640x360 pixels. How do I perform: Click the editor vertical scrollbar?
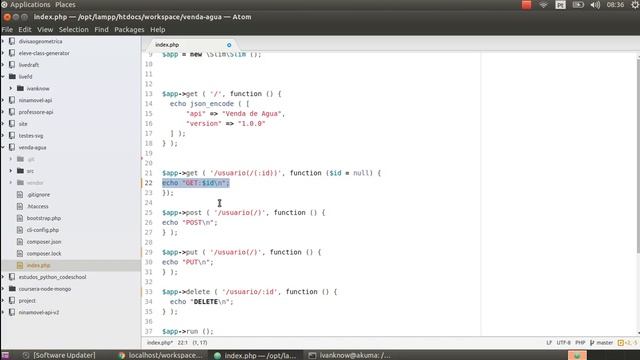coord(638,157)
